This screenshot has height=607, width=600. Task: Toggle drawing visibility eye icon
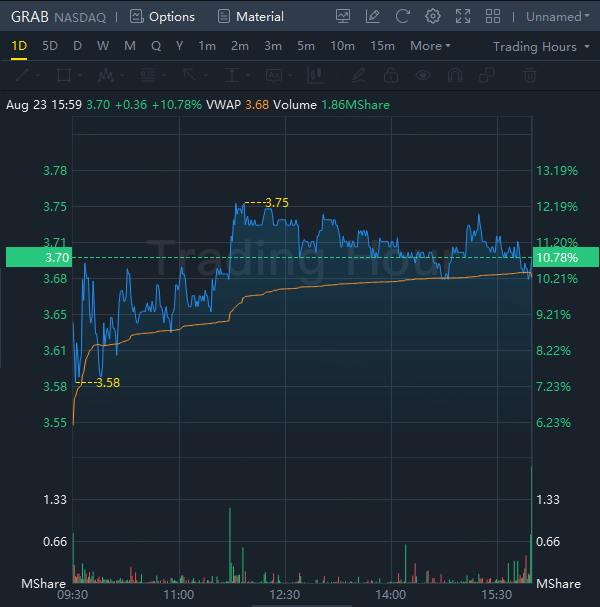423,75
